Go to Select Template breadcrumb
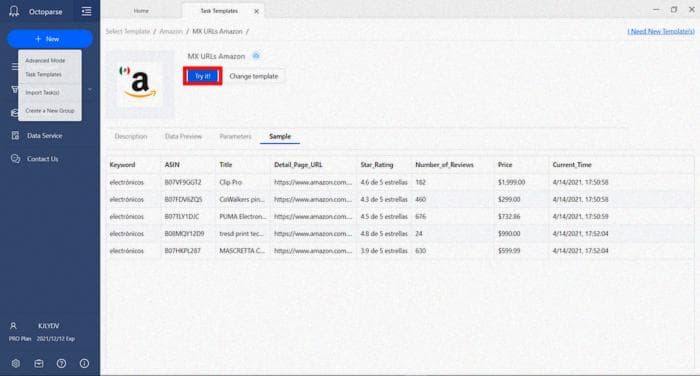 click(128, 31)
